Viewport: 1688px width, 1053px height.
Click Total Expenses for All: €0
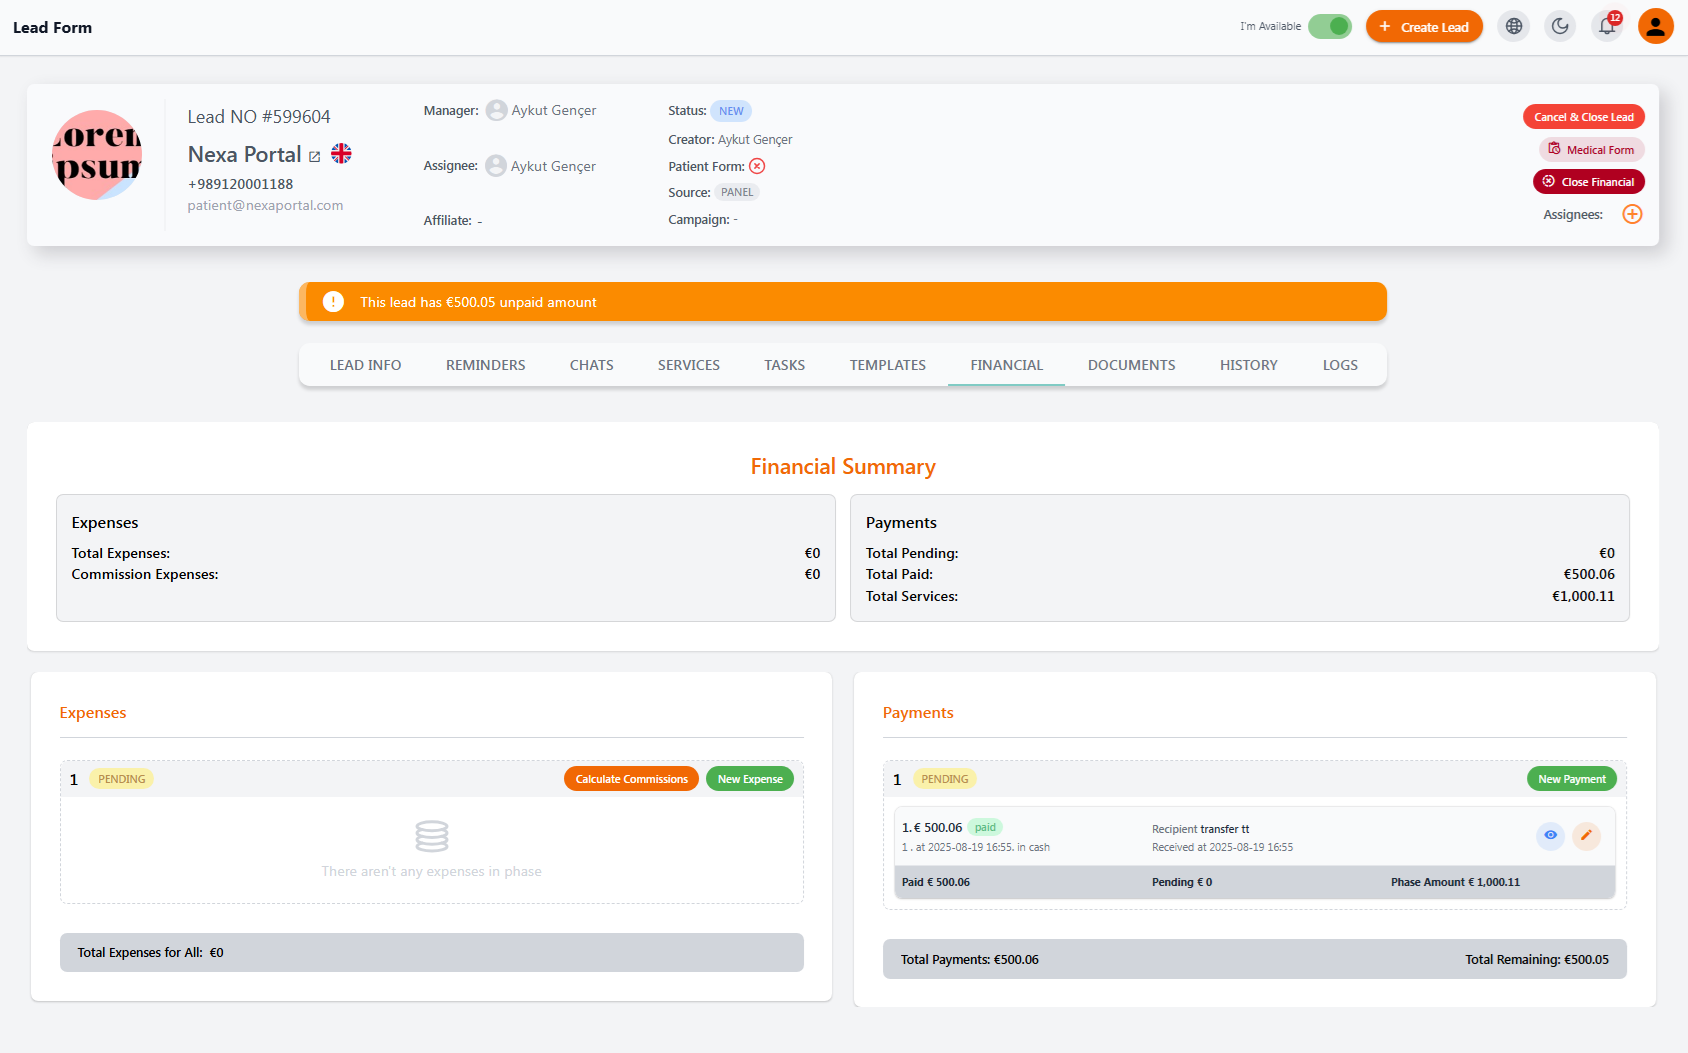point(151,952)
